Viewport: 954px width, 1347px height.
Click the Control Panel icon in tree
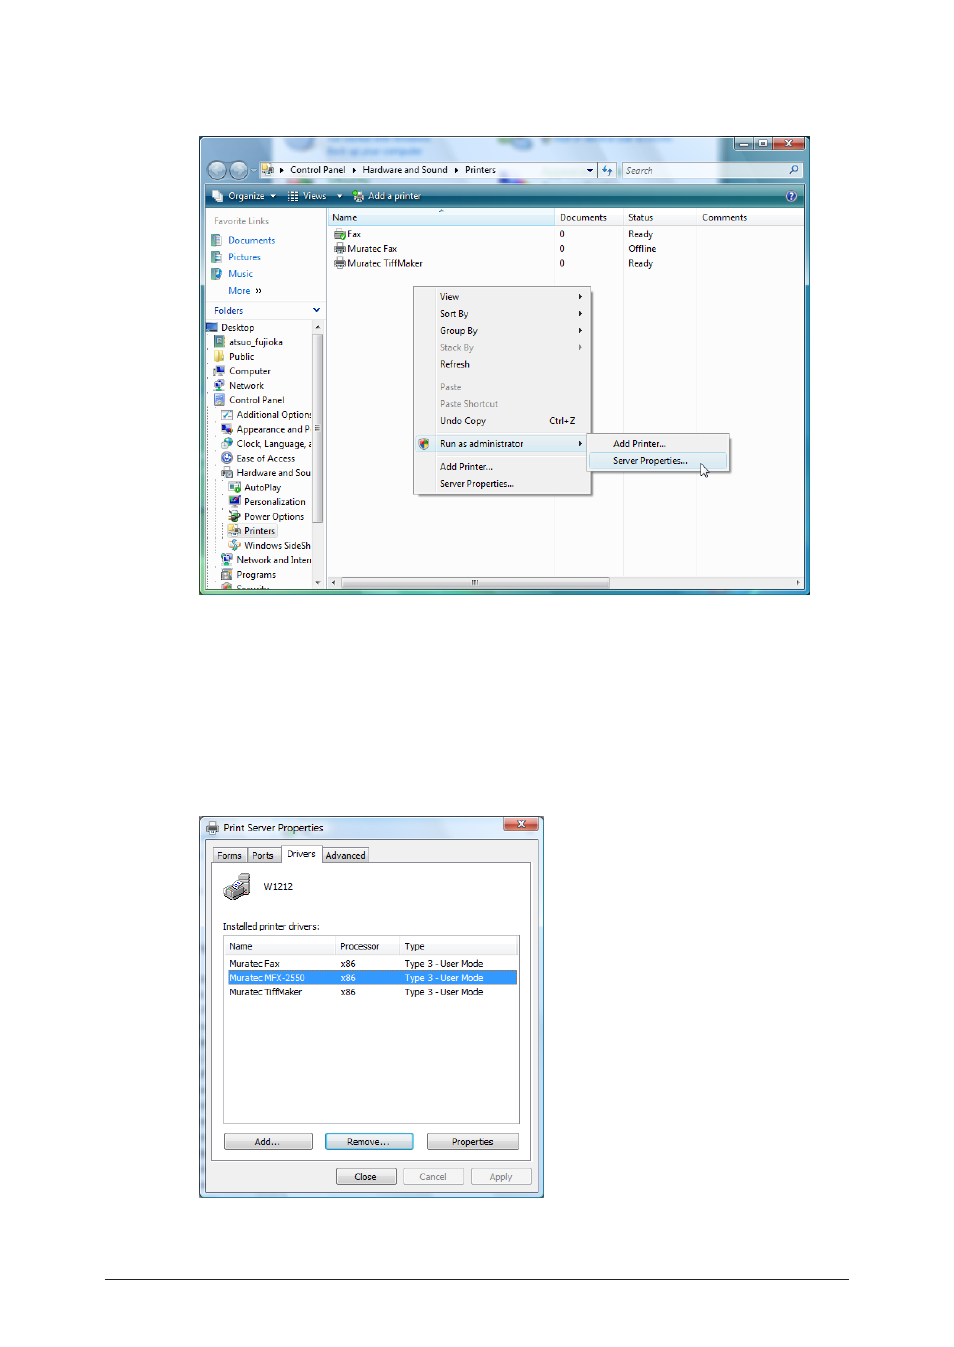[x=219, y=400]
